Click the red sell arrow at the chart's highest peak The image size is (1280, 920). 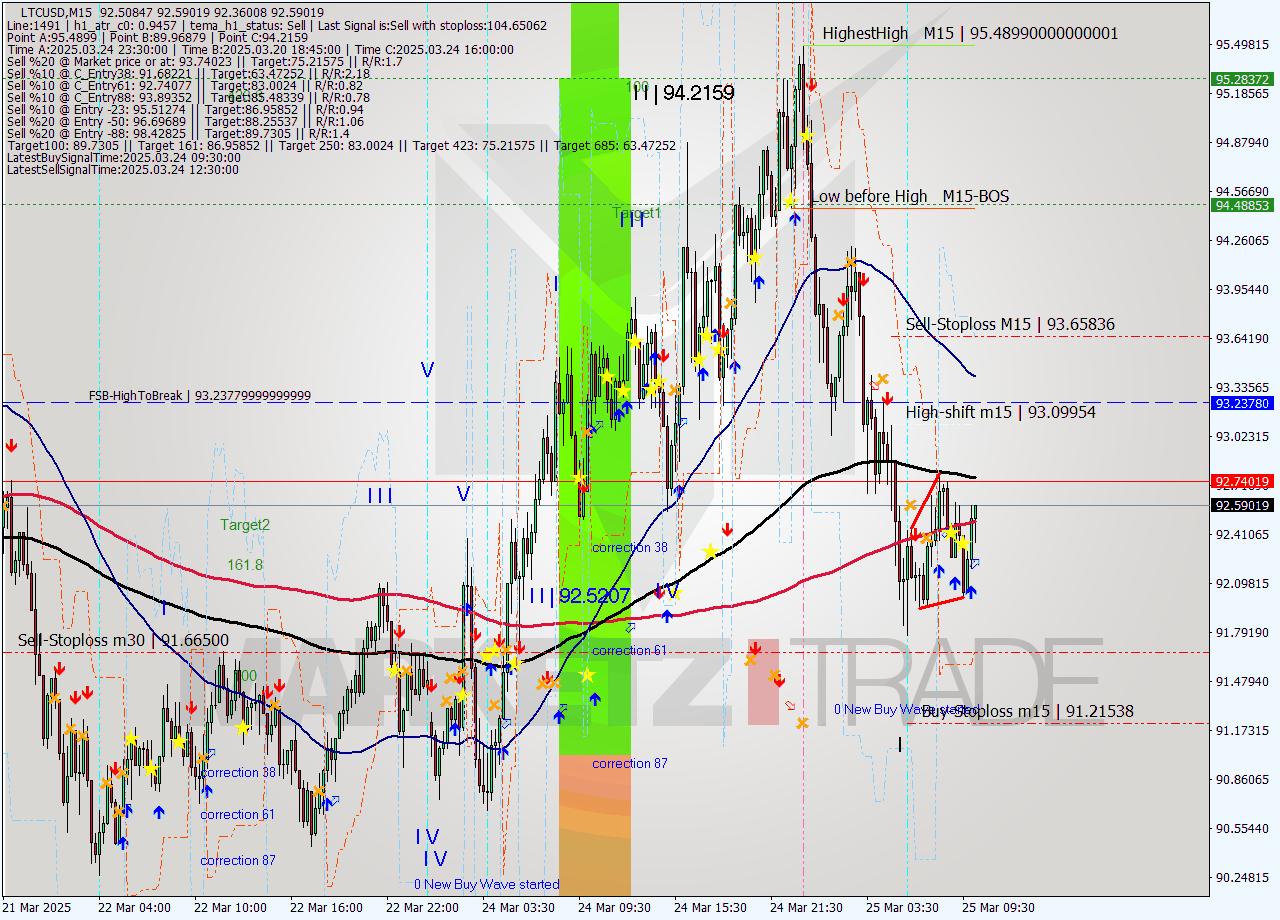tap(812, 84)
